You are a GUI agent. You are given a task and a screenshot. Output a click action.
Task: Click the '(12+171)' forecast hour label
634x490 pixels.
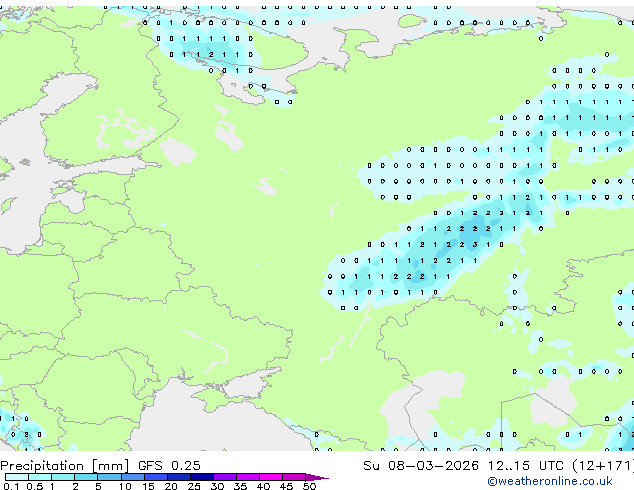pos(603,466)
